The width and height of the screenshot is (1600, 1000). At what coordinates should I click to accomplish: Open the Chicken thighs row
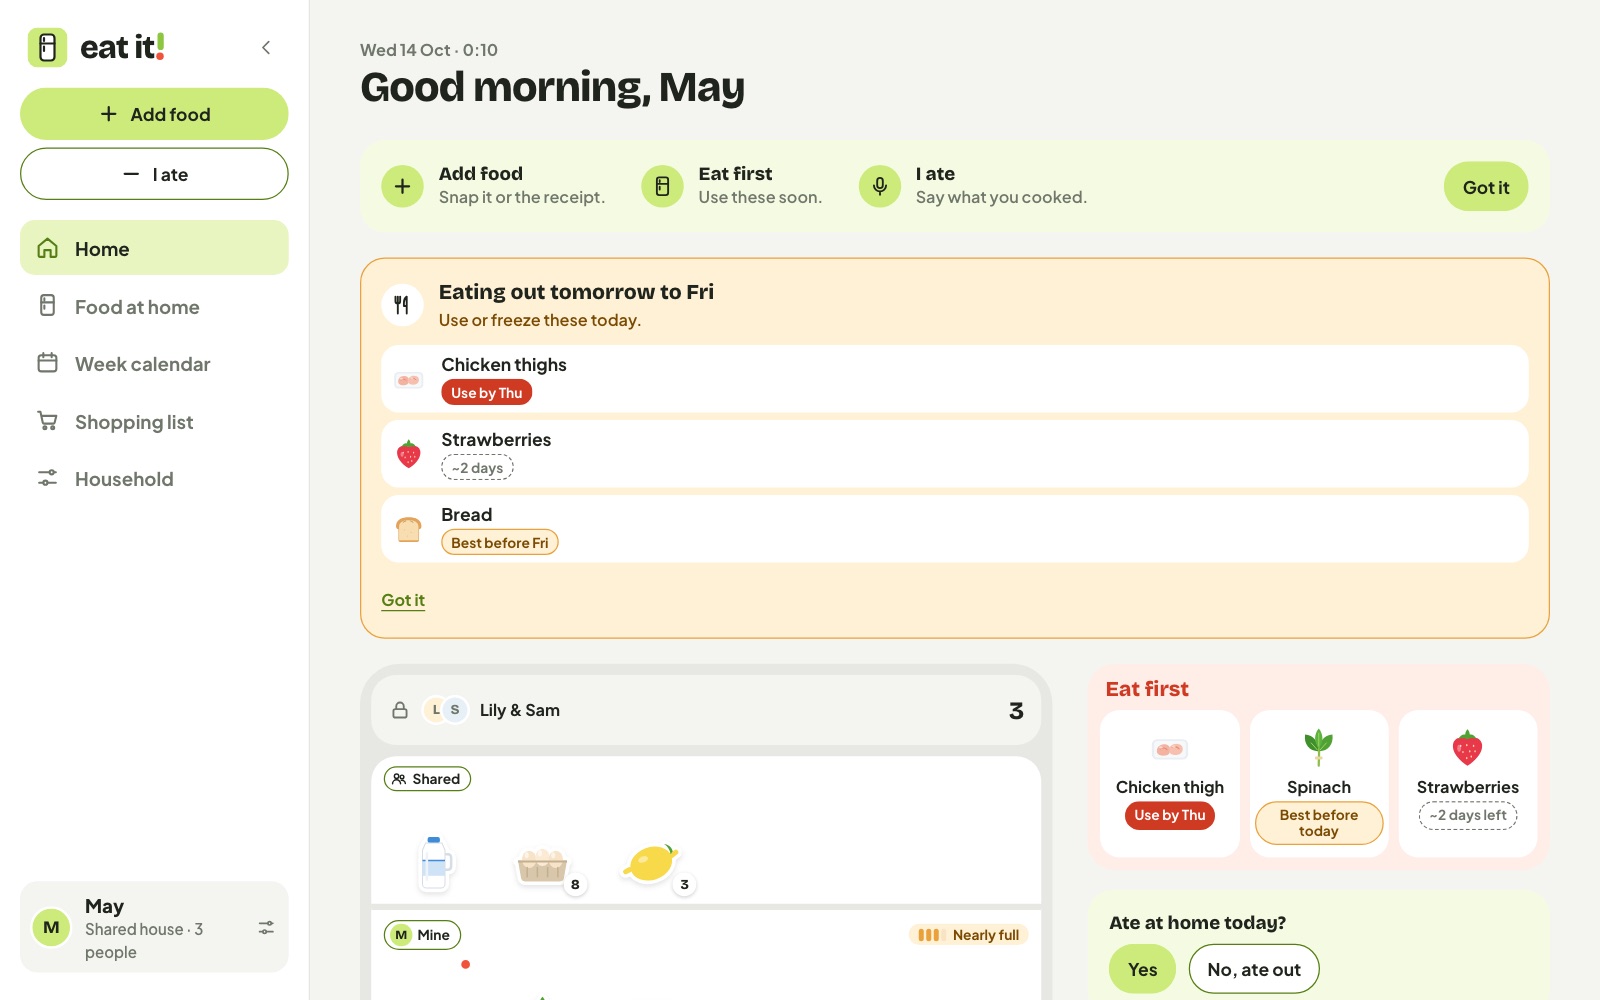[x=954, y=379]
